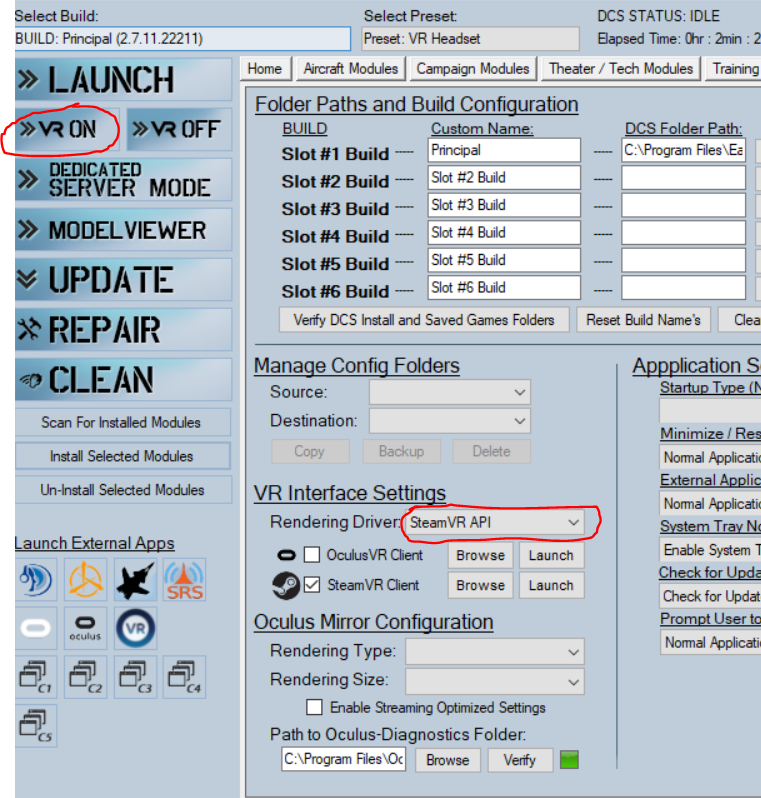Open the black oculus labeled icon
This screenshot has width=761, height=798.
(86, 628)
